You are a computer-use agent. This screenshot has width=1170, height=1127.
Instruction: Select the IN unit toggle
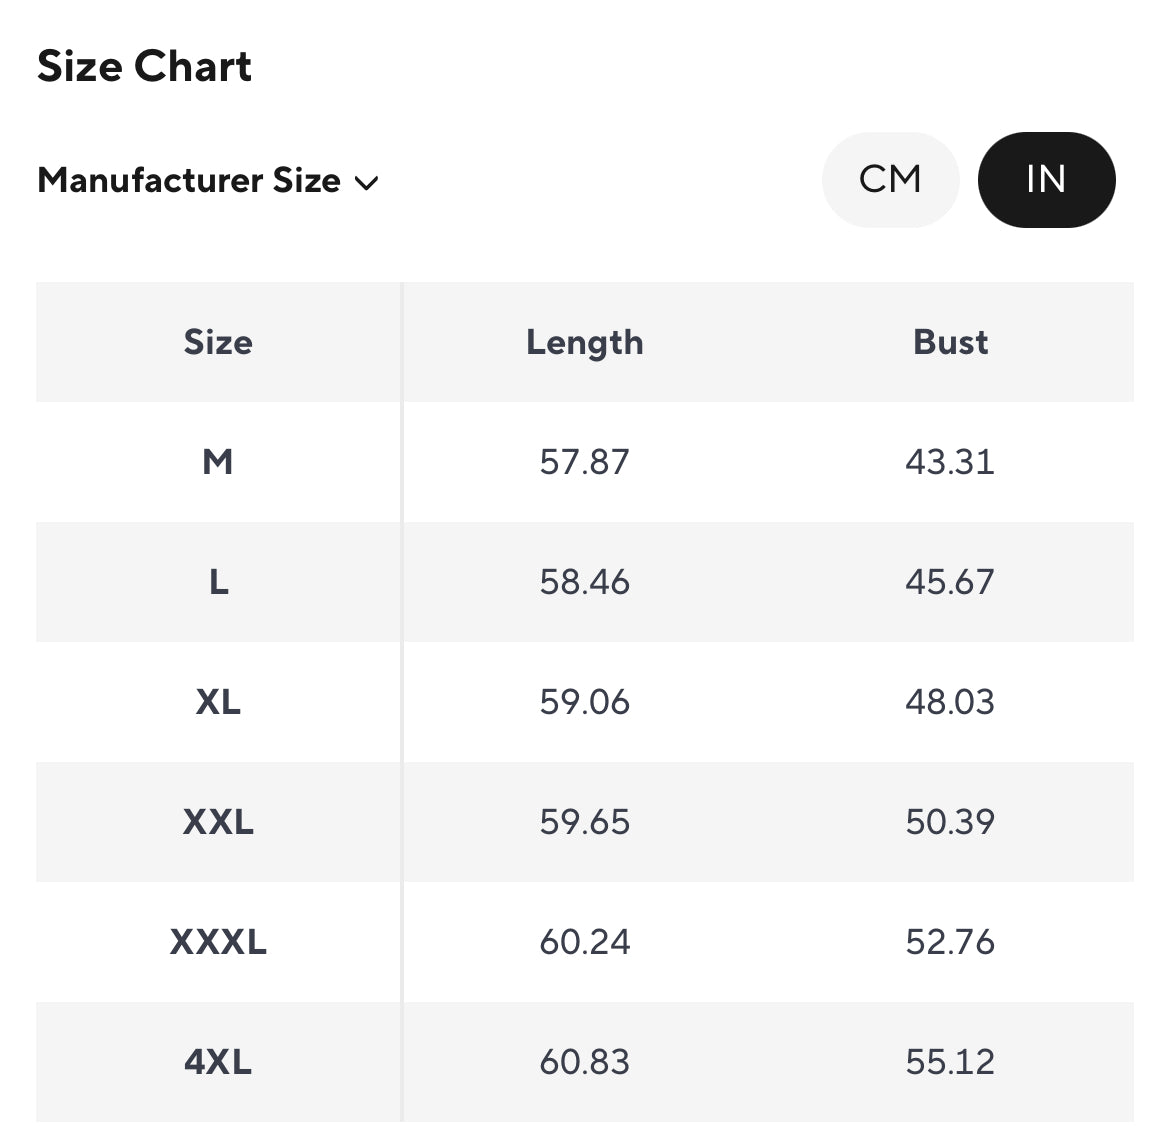pyautogui.click(x=1046, y=180)
